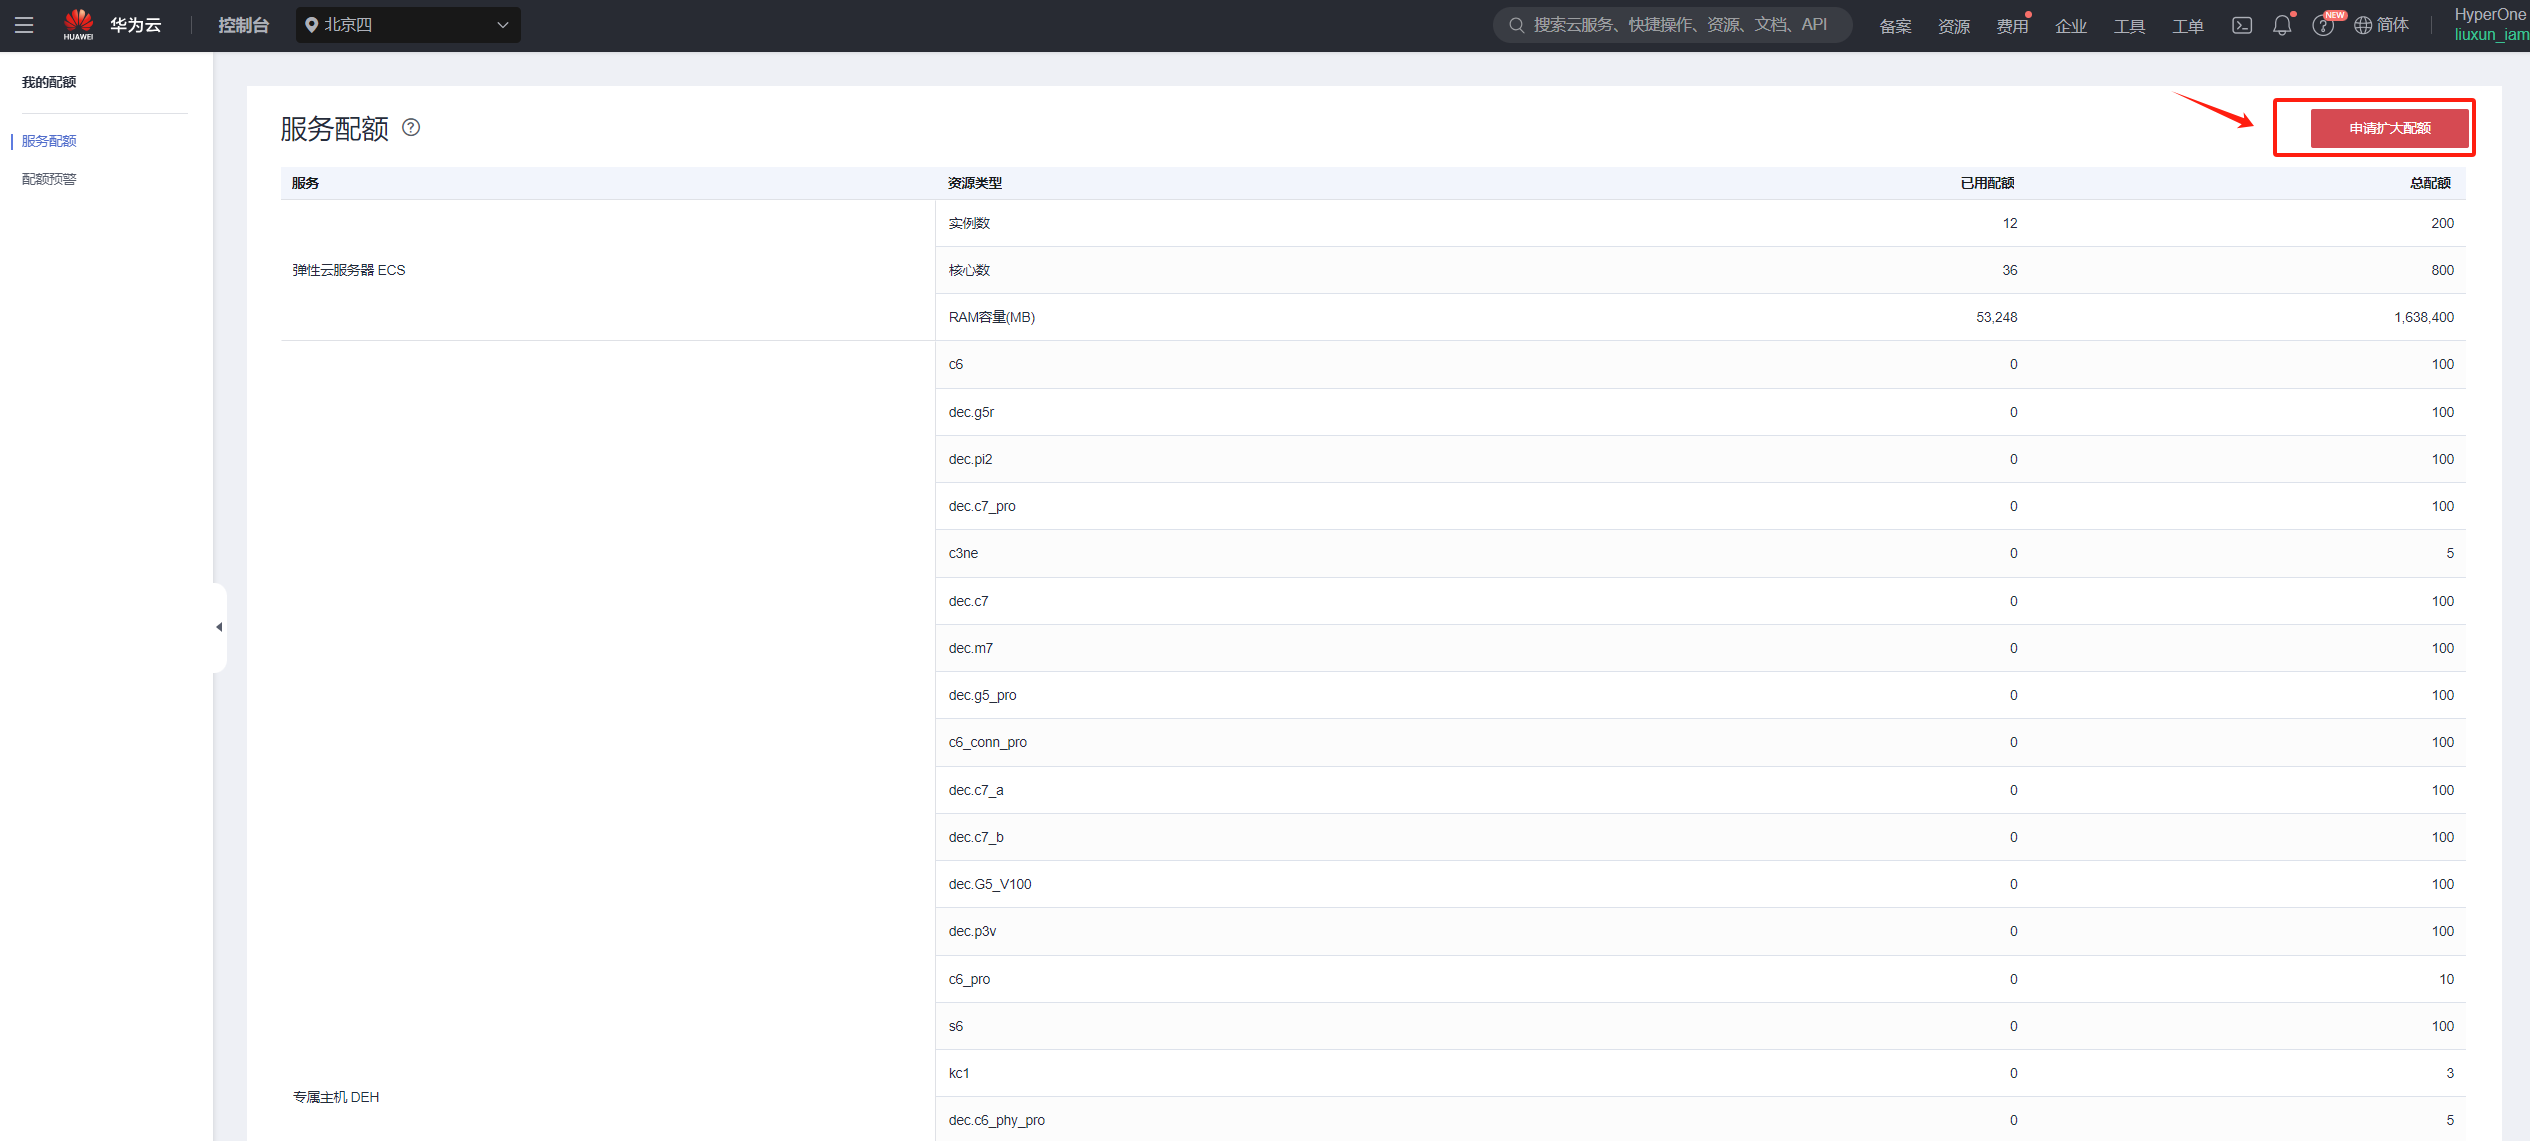Click the dec.p3v resource row
Image resolution: width=2530 pixels, height=1141 pixels.
(1700, 931)
